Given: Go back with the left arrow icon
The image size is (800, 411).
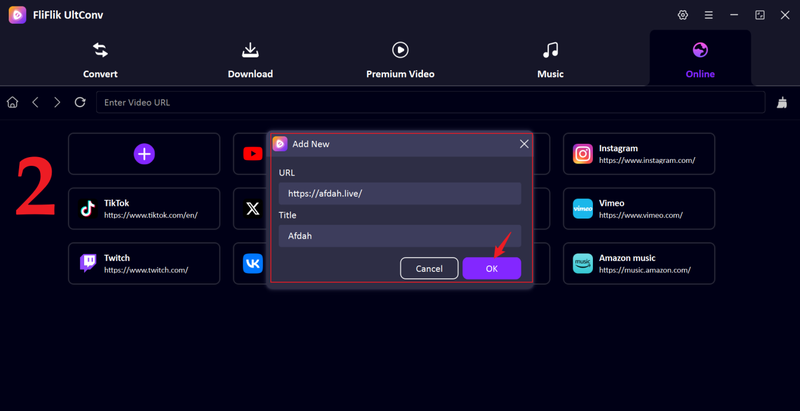Looking at the screenshot, I should coord(35,102).
